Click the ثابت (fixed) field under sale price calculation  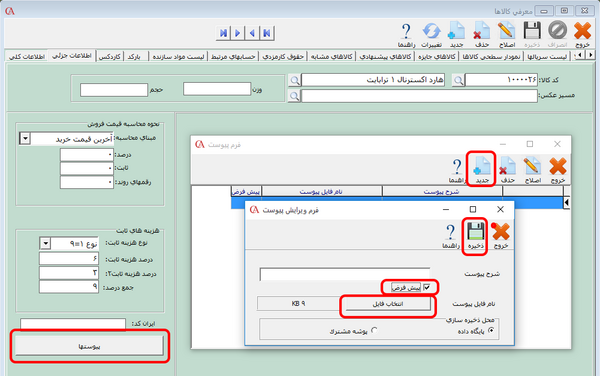click(x=87, y=168)
